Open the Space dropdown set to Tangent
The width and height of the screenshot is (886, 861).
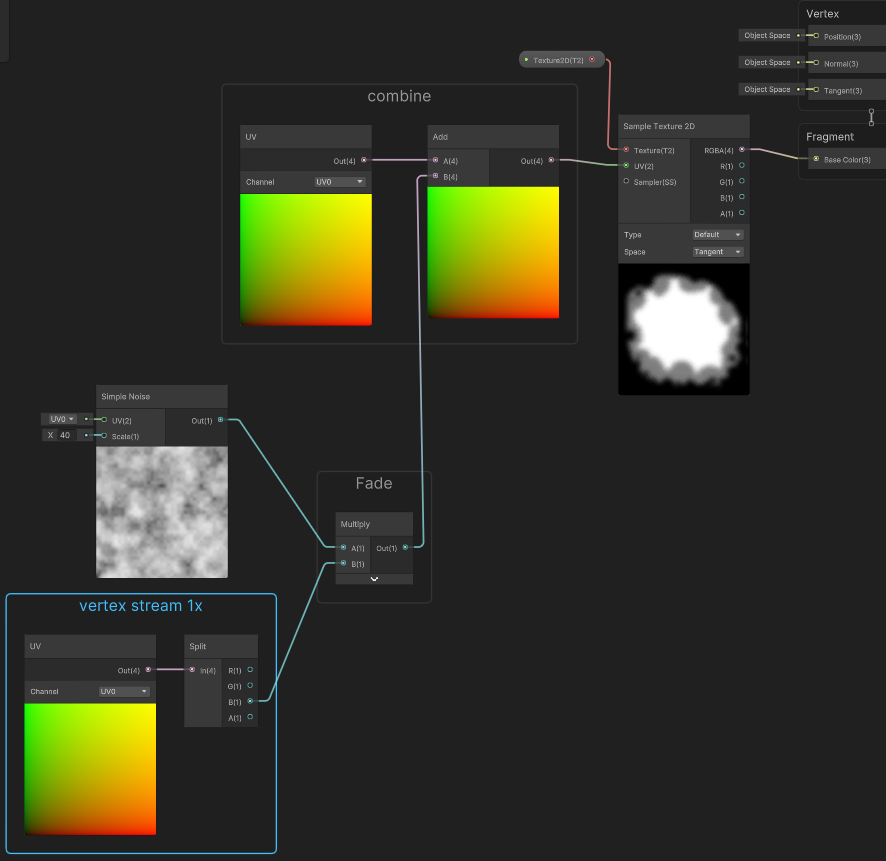(718, 252)
